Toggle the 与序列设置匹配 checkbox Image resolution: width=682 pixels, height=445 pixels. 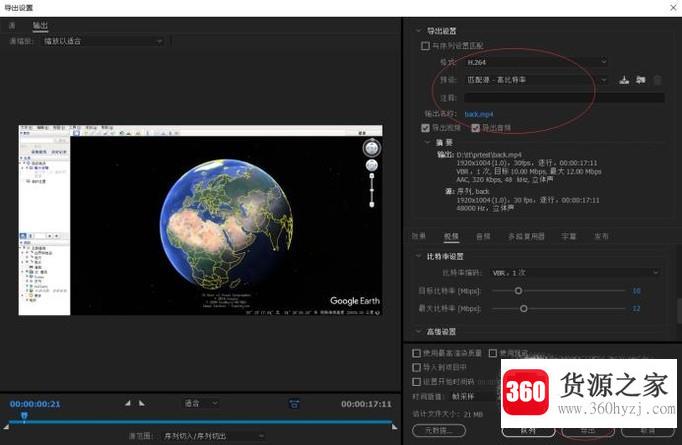tap(425, 46)
